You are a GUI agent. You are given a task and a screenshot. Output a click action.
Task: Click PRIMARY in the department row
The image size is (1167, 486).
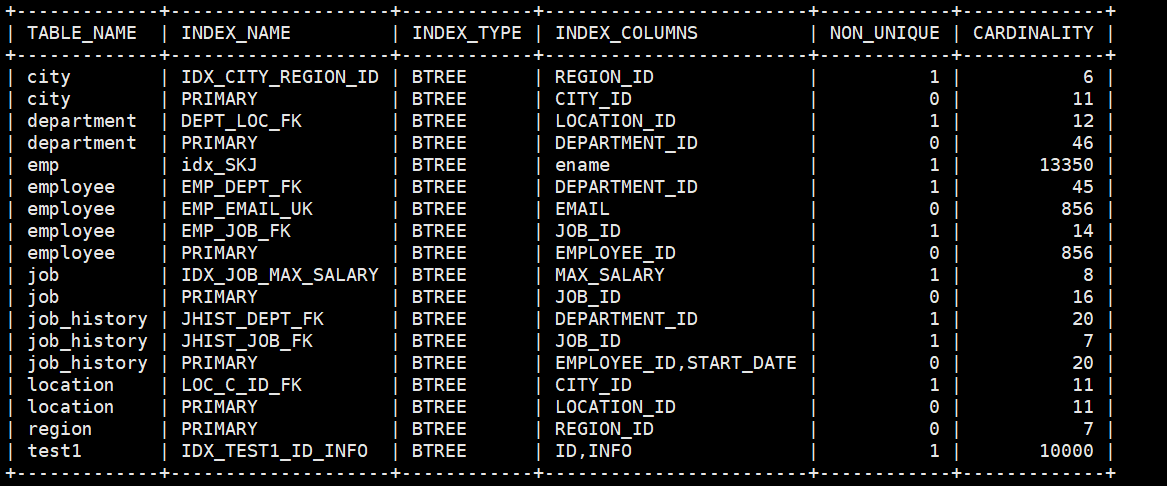point(220,143)
